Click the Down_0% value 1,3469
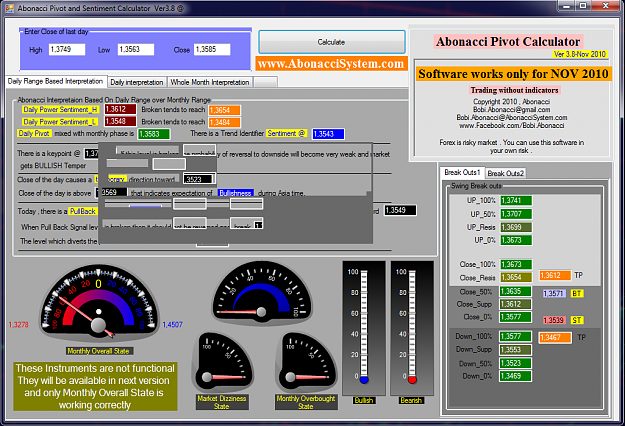The image size is (625, 426). pos(516,376)
